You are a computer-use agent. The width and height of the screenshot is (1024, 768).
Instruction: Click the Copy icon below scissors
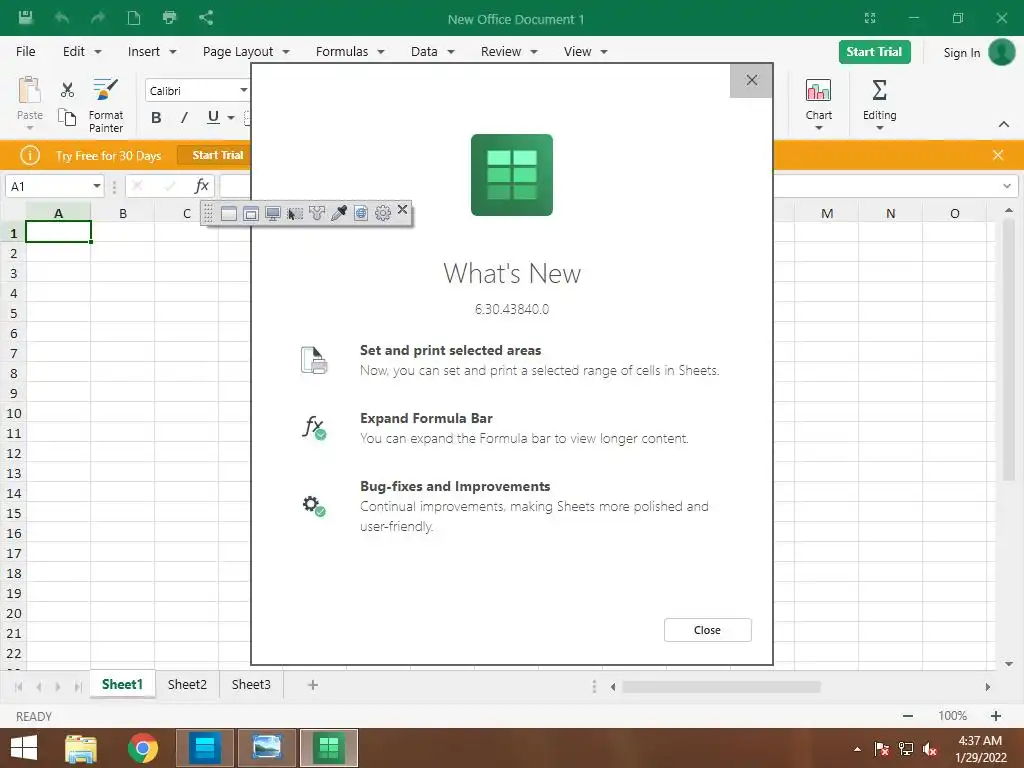(x=67, y=118)
